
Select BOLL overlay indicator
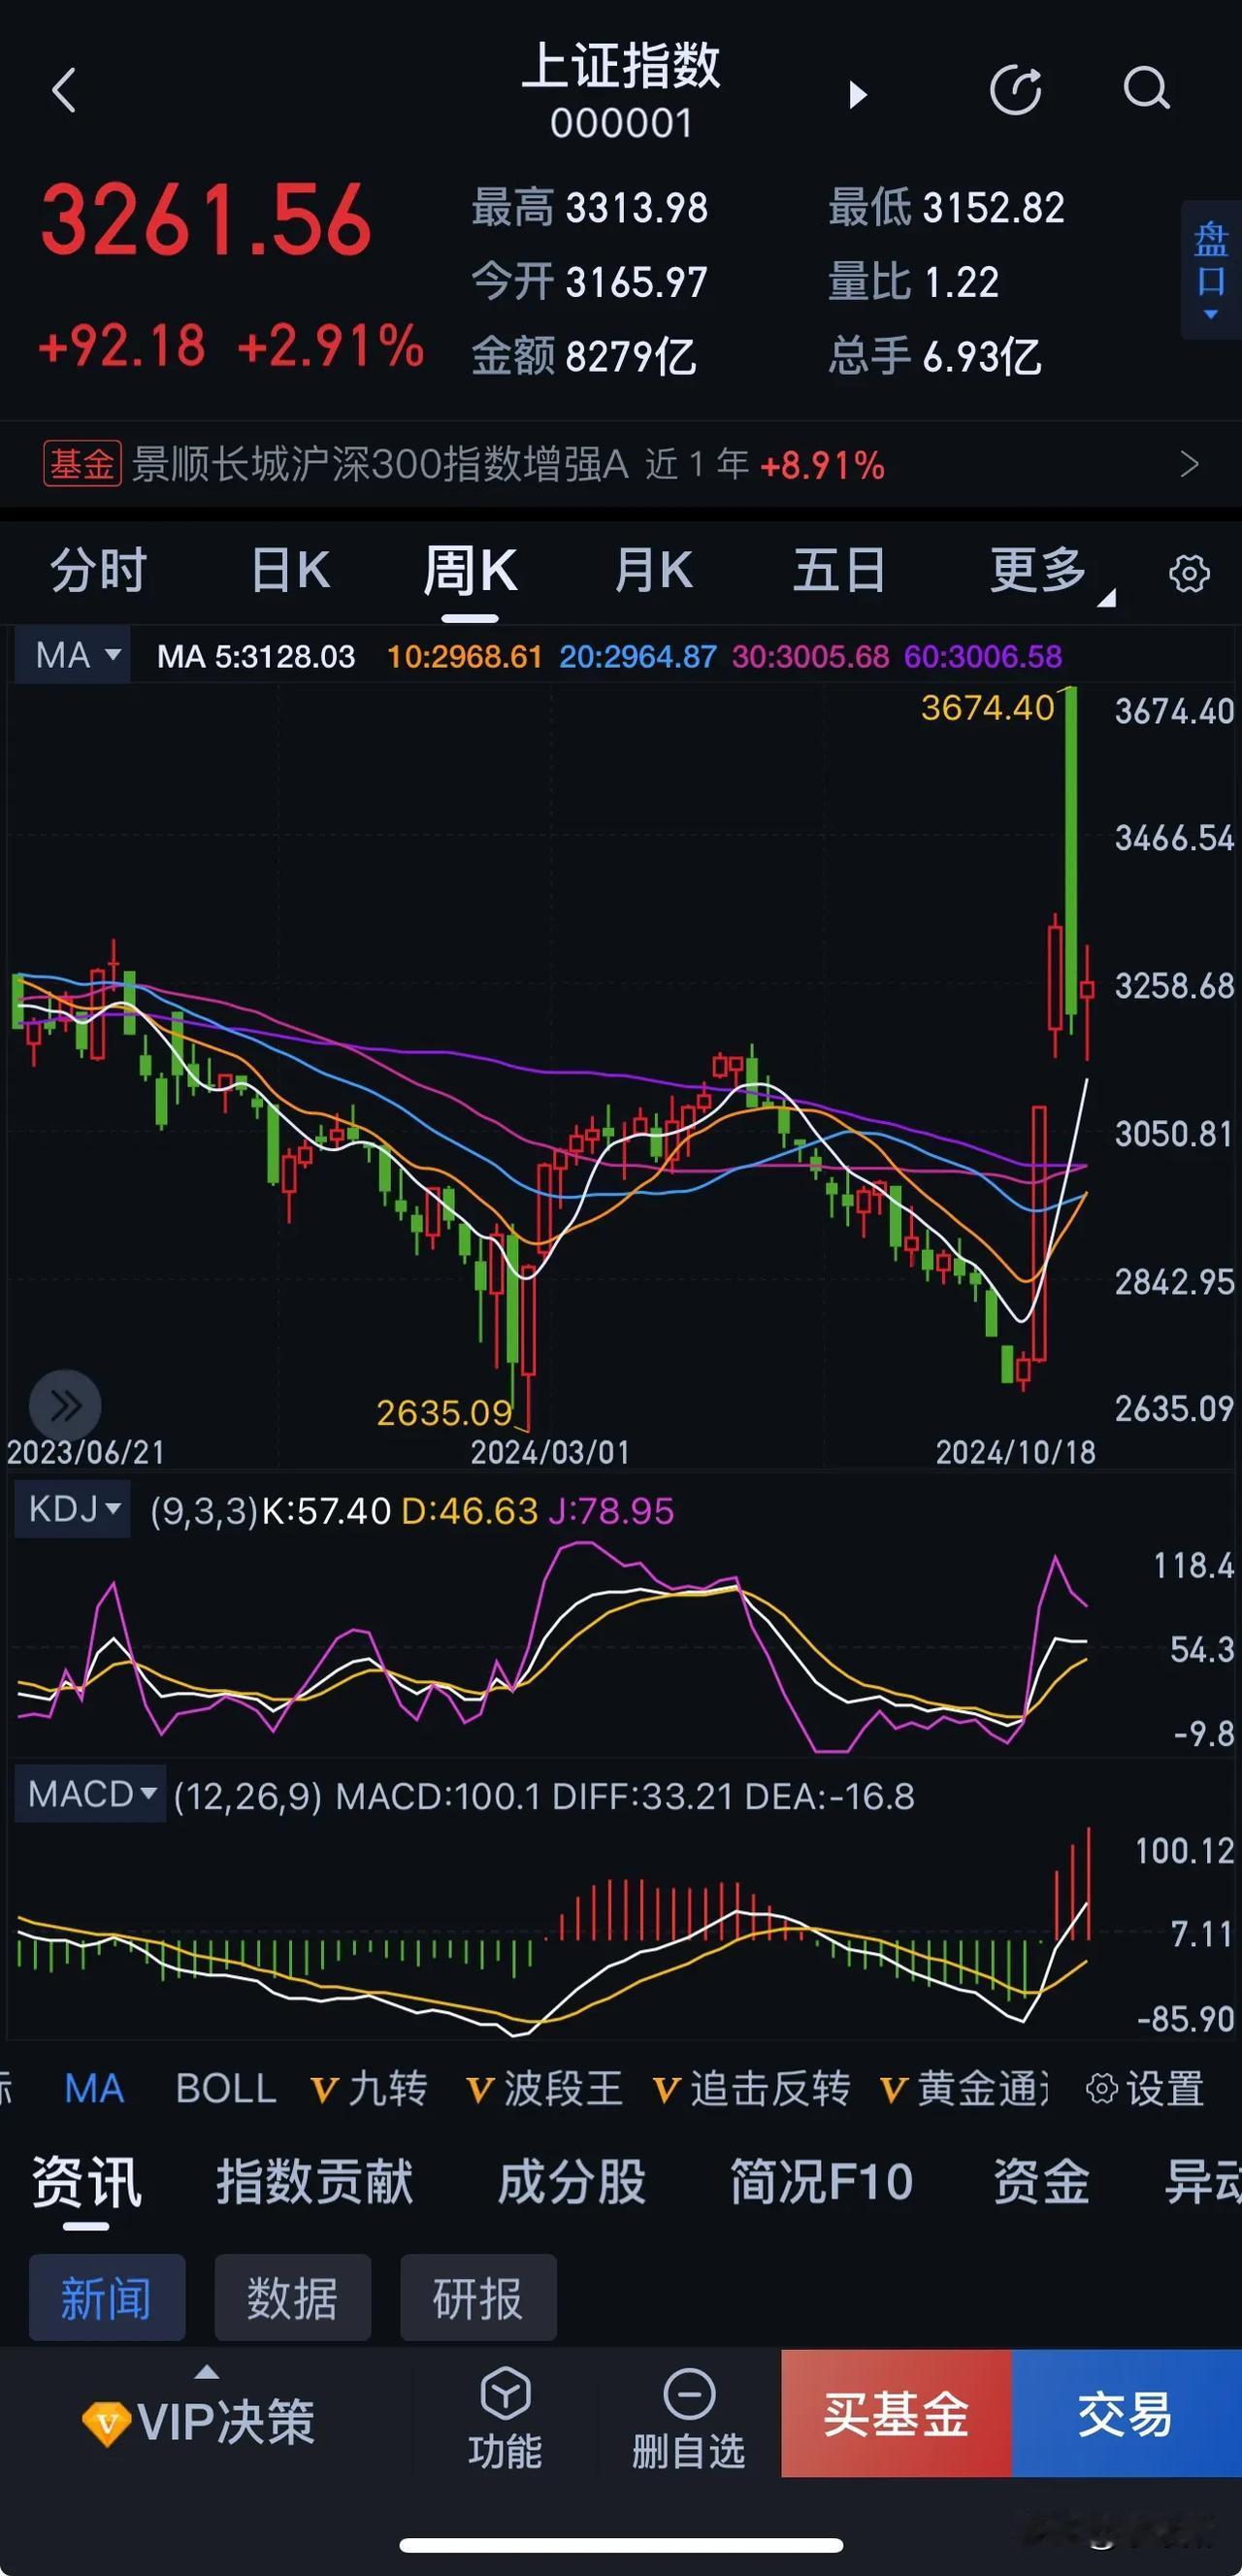click(226, 2089)
